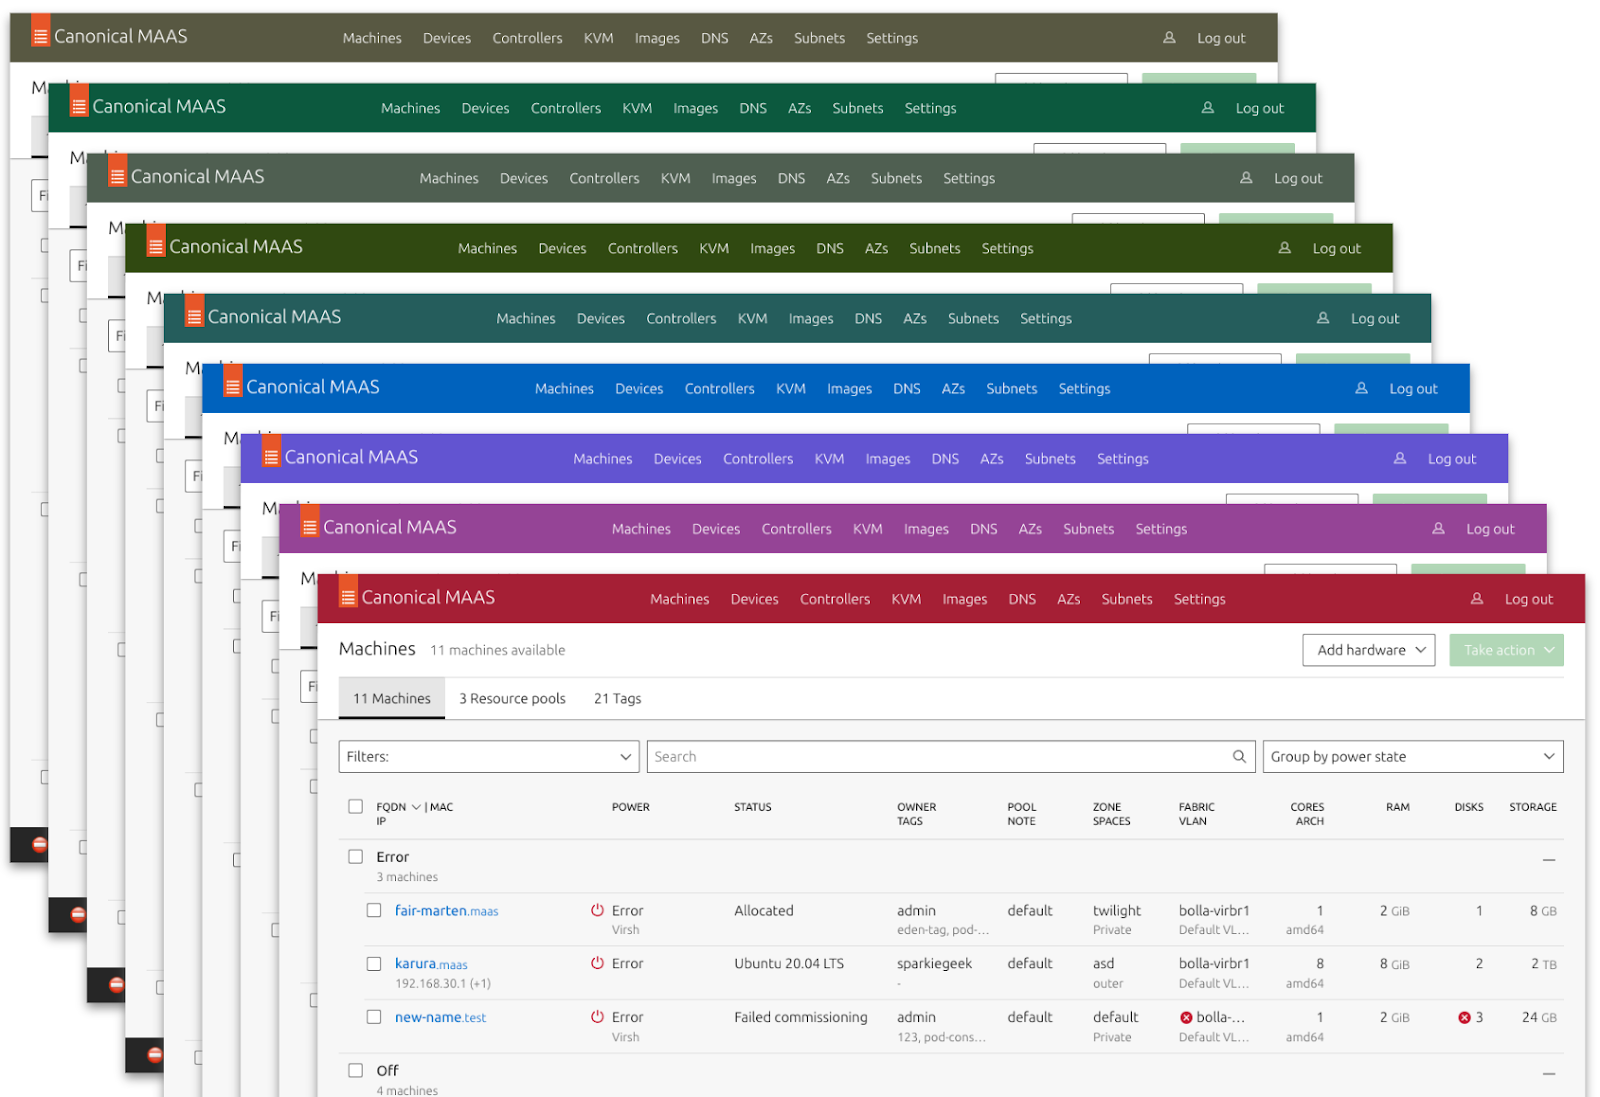1600x1097 pixels.
Task: Click the Canonical MAAS logo icon
Action: [x=347, y=596]
